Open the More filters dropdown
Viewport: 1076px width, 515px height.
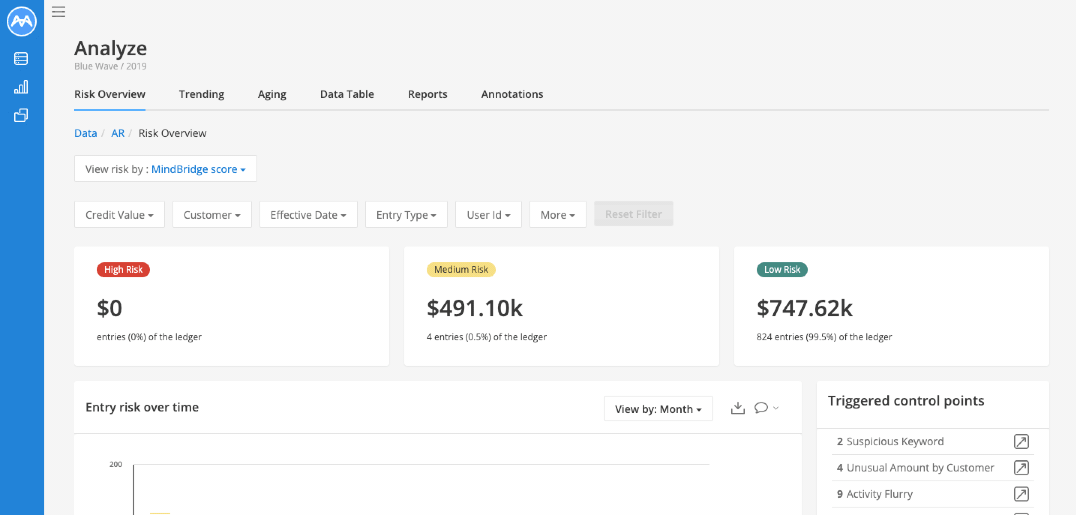[558, 214]
